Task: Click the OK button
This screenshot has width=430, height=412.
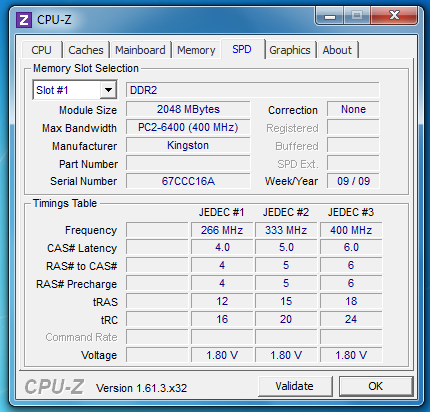Action: click(x=376, y=386)
